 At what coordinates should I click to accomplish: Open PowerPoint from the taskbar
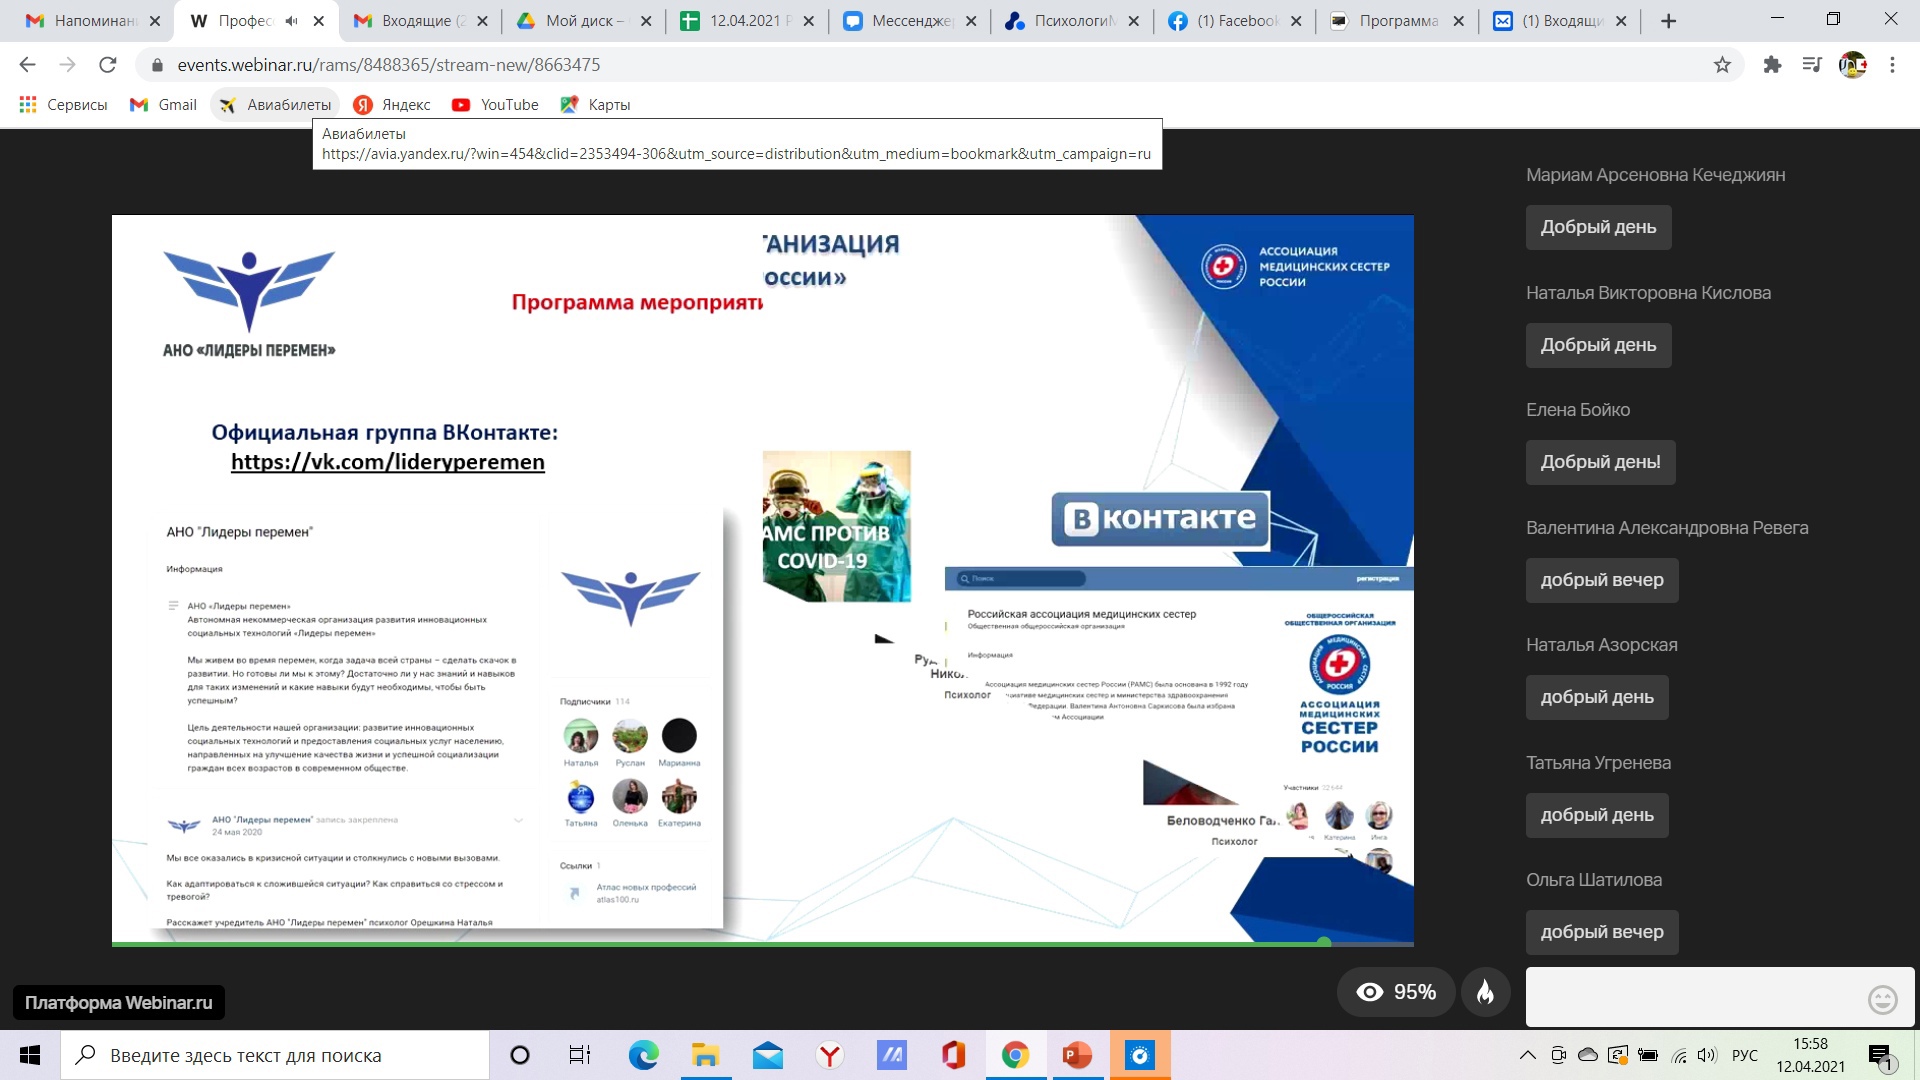pos(1077,1055)
